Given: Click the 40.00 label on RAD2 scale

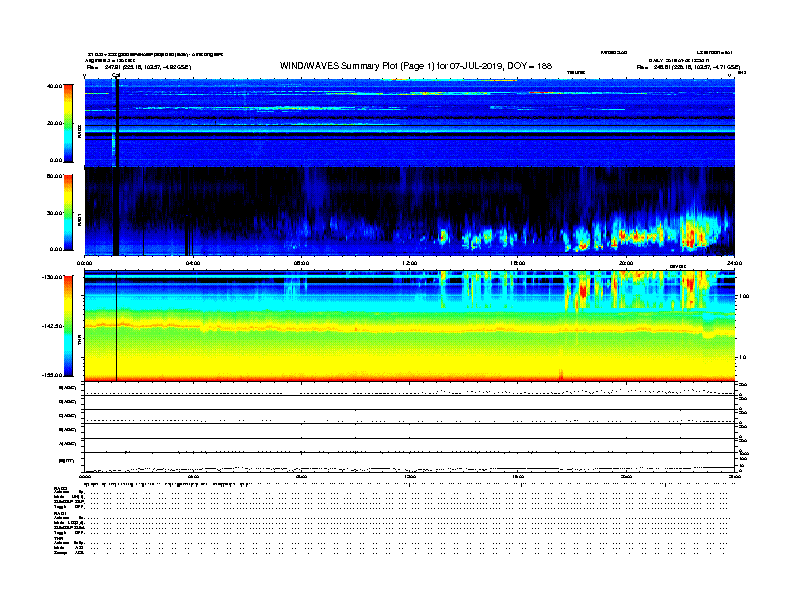Looking at the screenshot, I should pos(54,86).
